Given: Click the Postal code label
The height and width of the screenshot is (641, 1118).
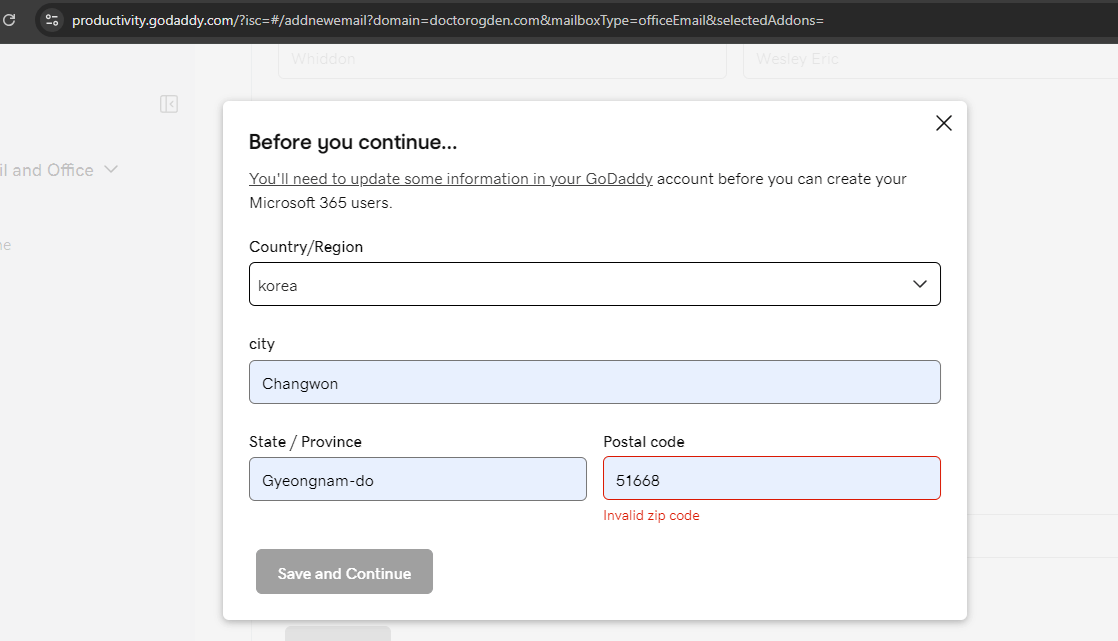Looking at the screenshot, I should coord(643,442).
